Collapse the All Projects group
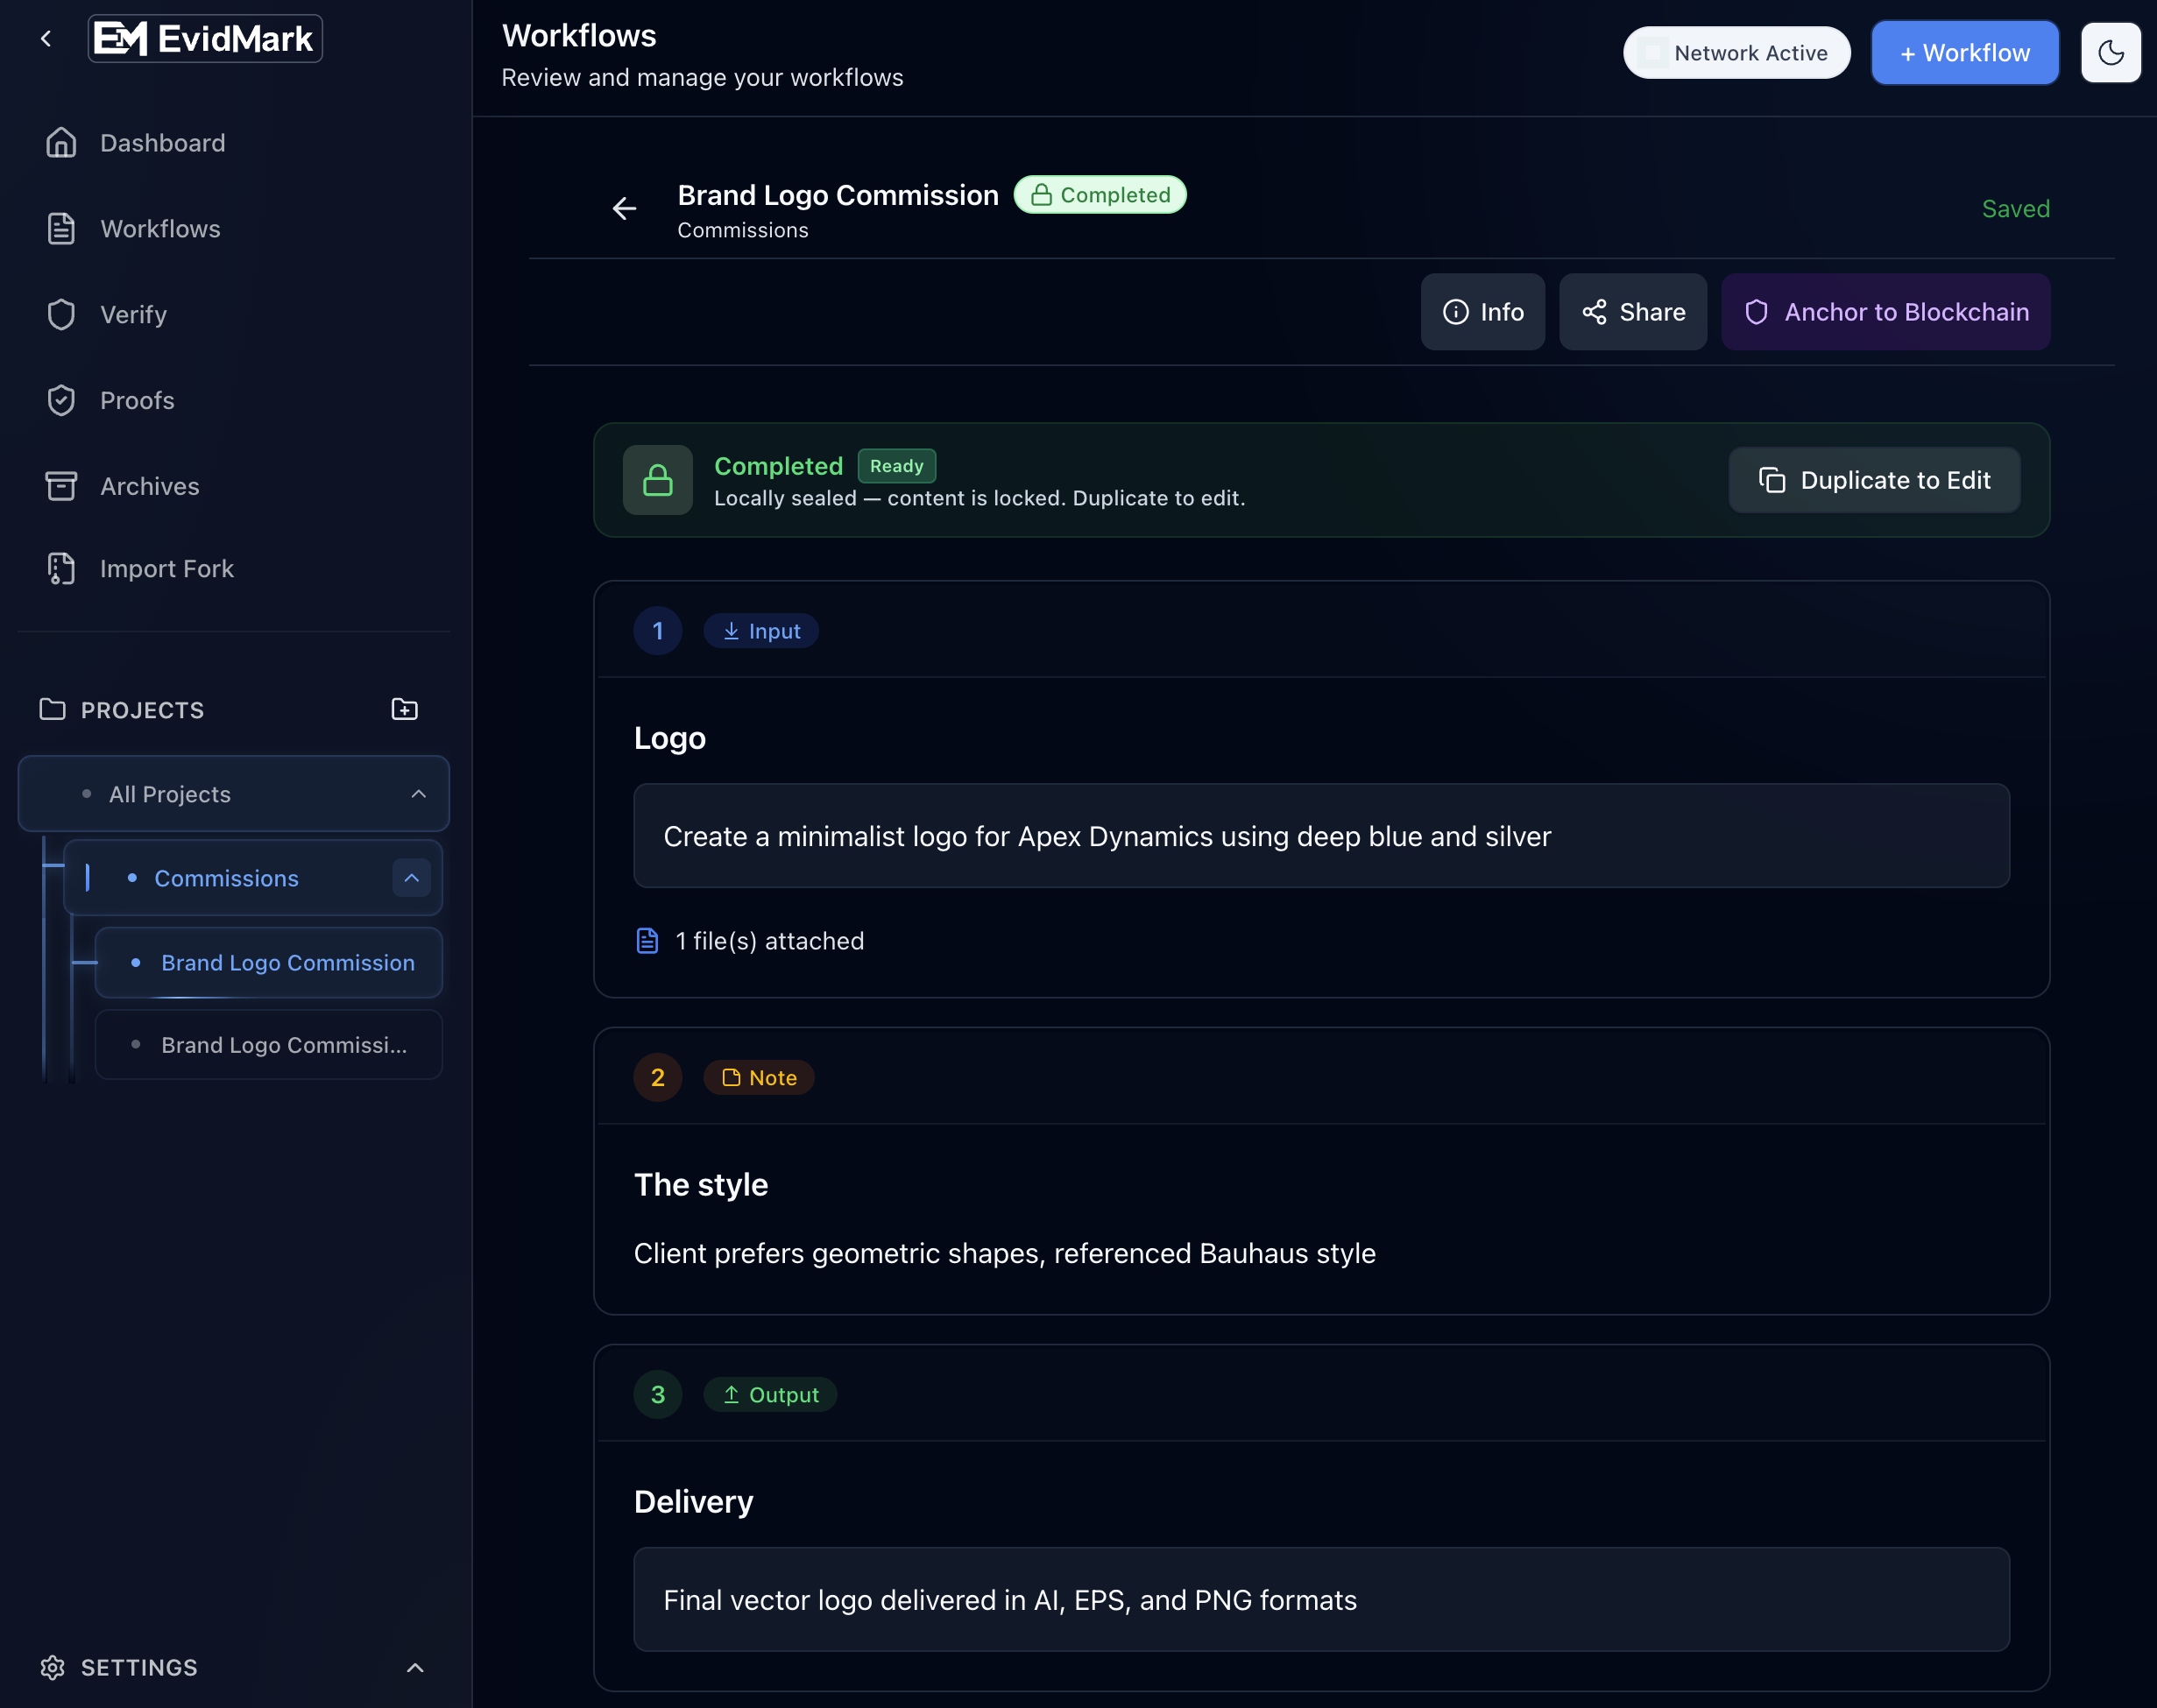2157x1708 pixels. point(417,793)
